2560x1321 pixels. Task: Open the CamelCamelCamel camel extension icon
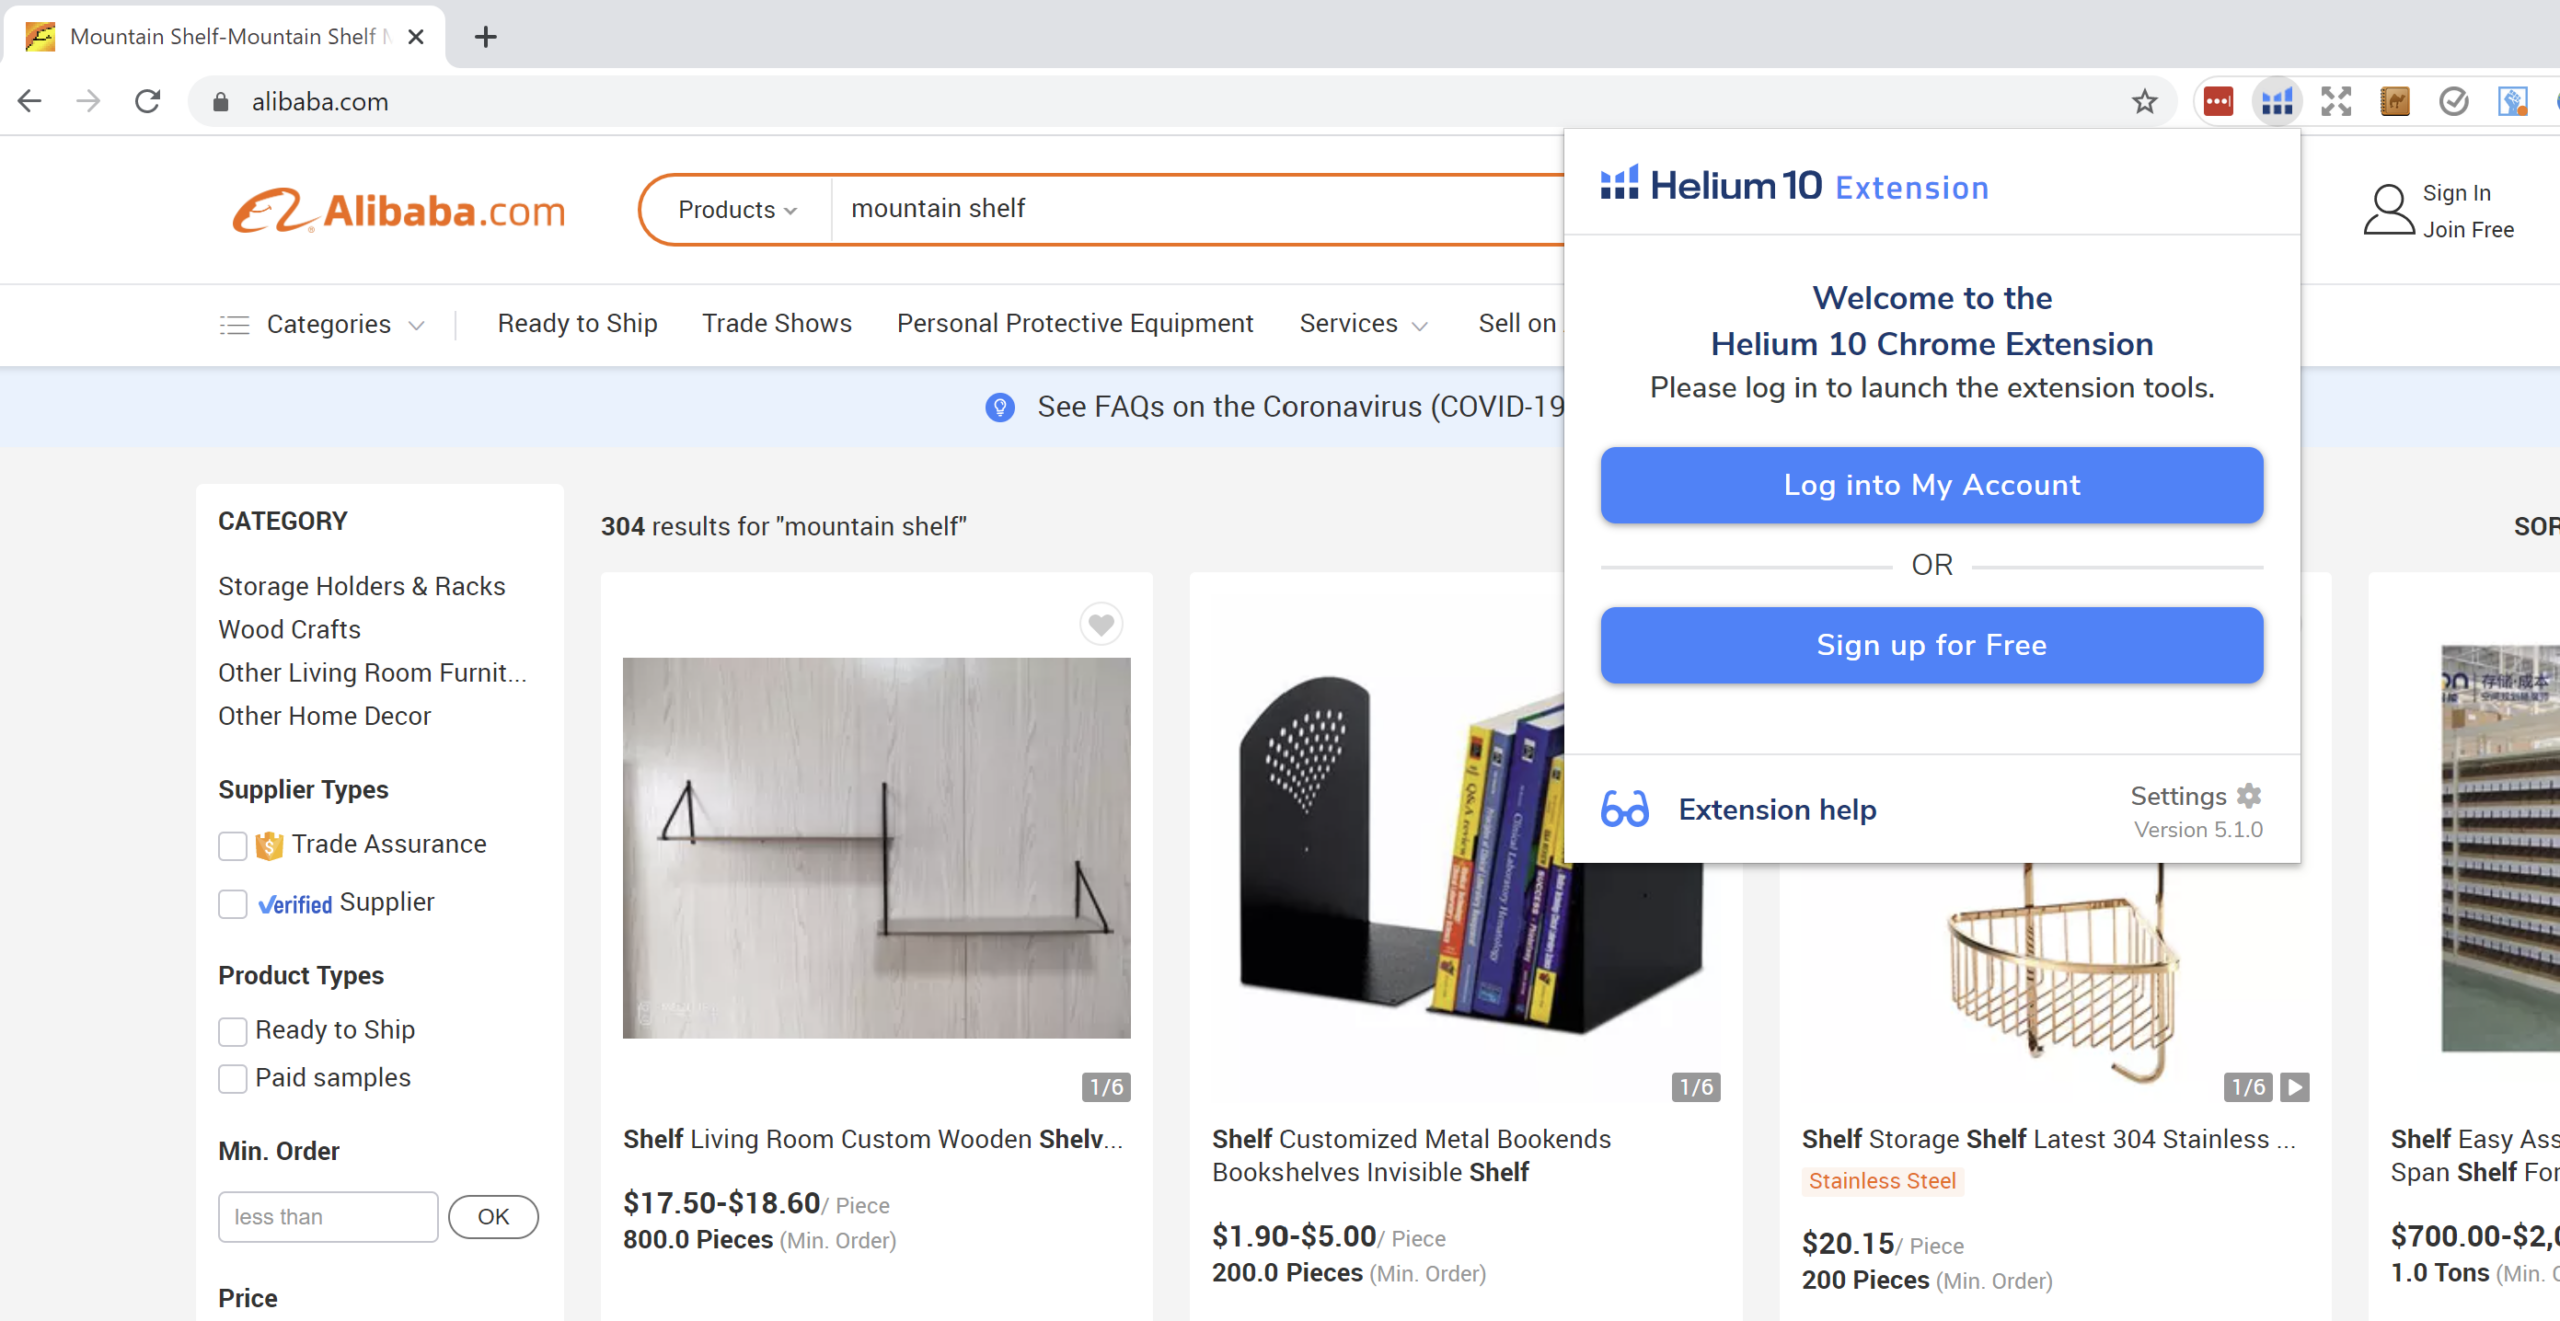[x=2396, y=100]
